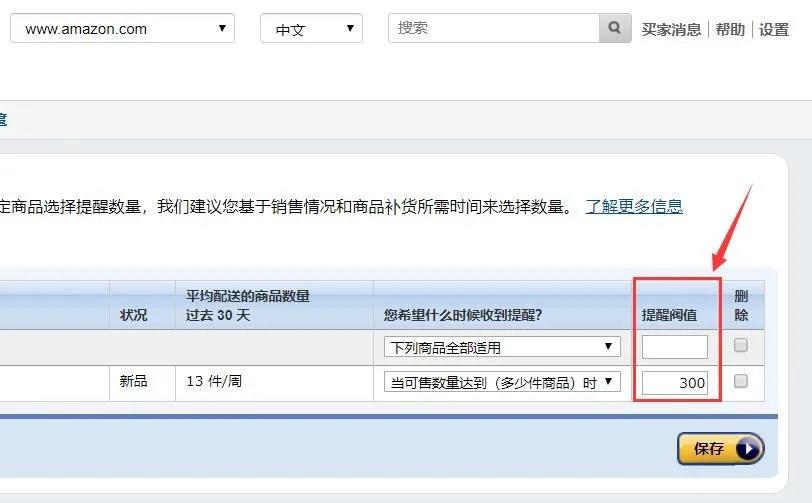Click the 状况 column header

tap(134, 315)
